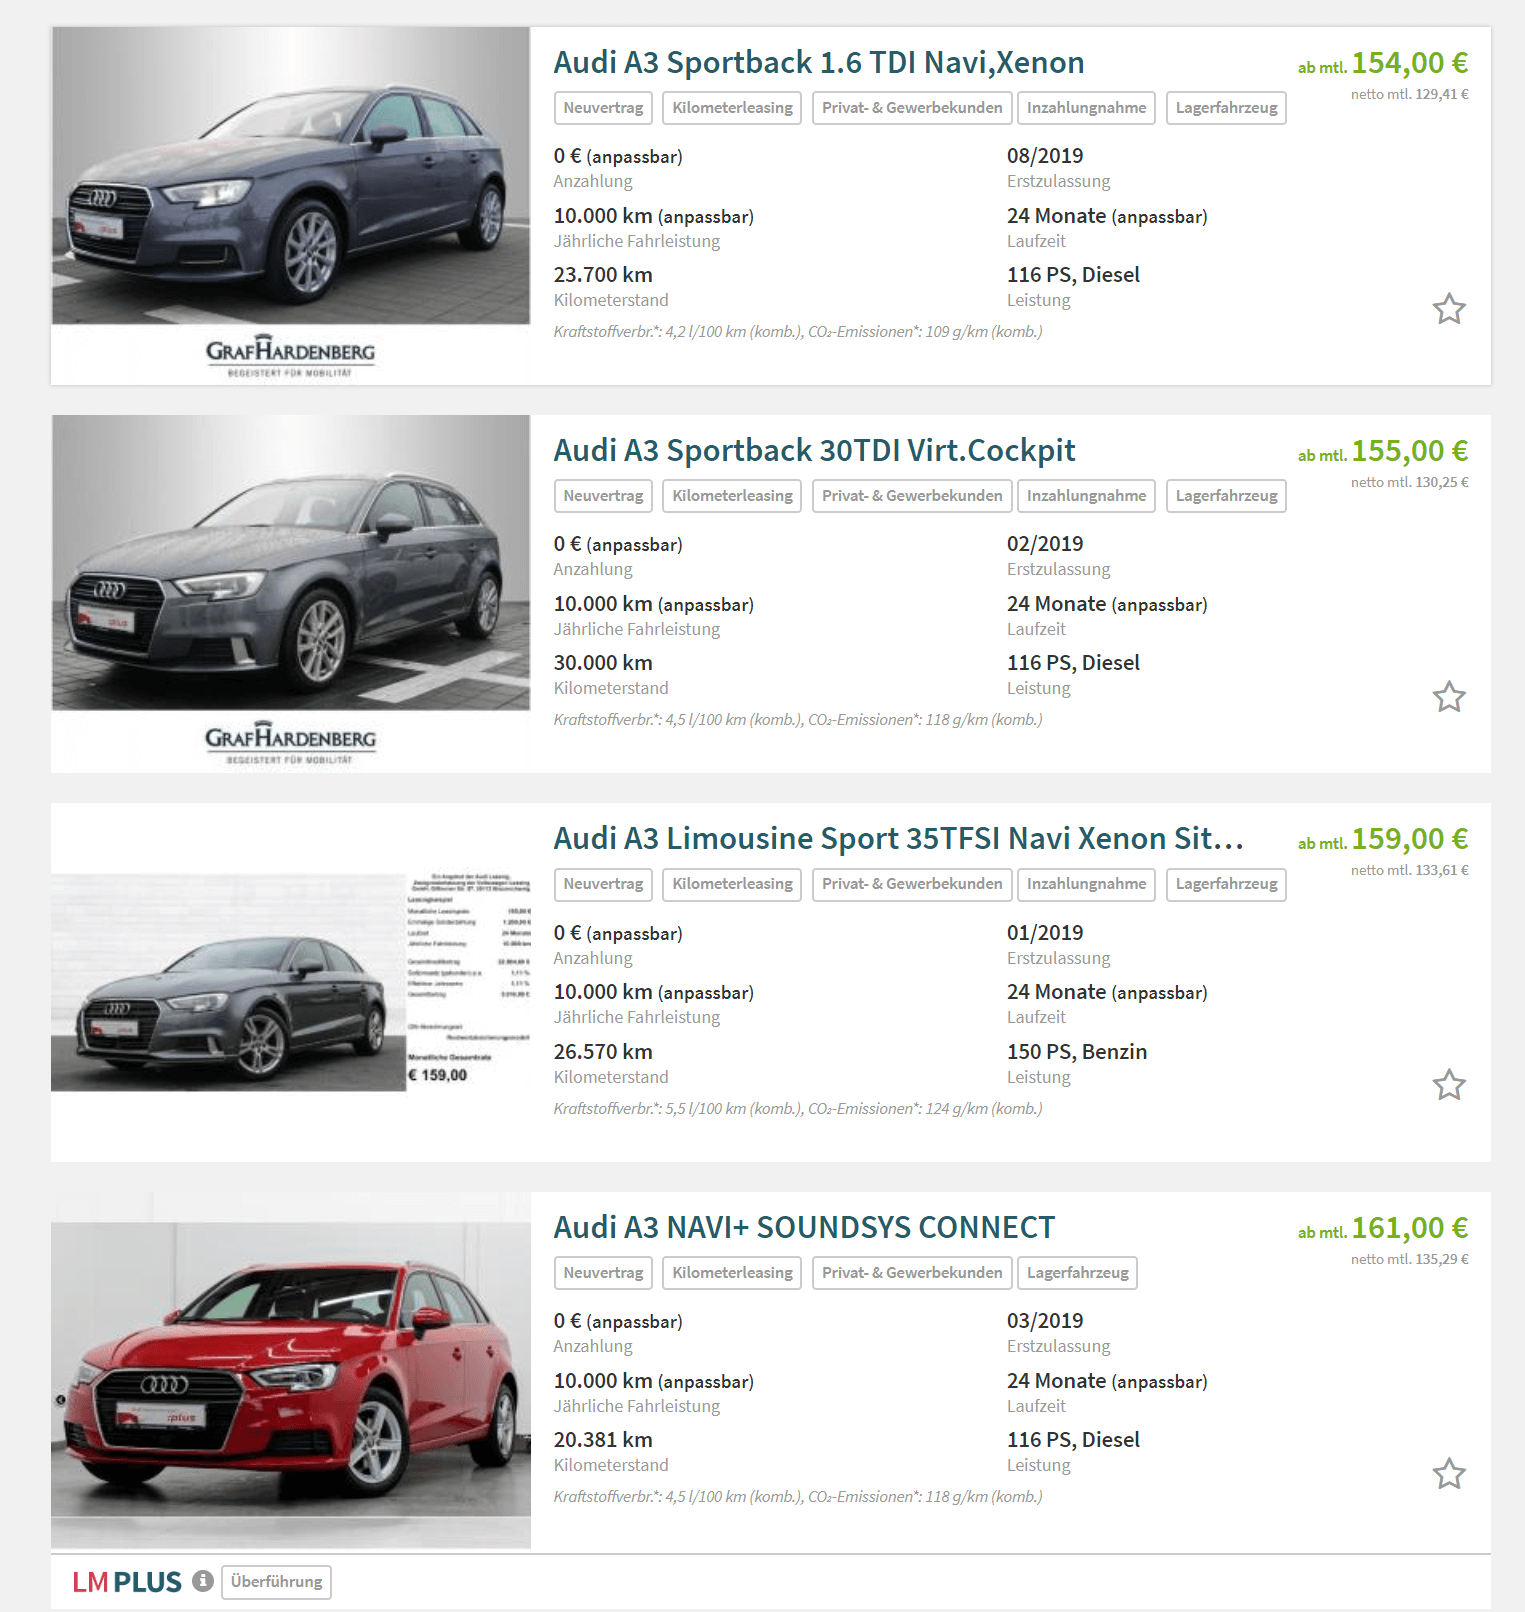
Task: Click the 03/2019 Erstzulassung value
Action: click(1045, 1321)
